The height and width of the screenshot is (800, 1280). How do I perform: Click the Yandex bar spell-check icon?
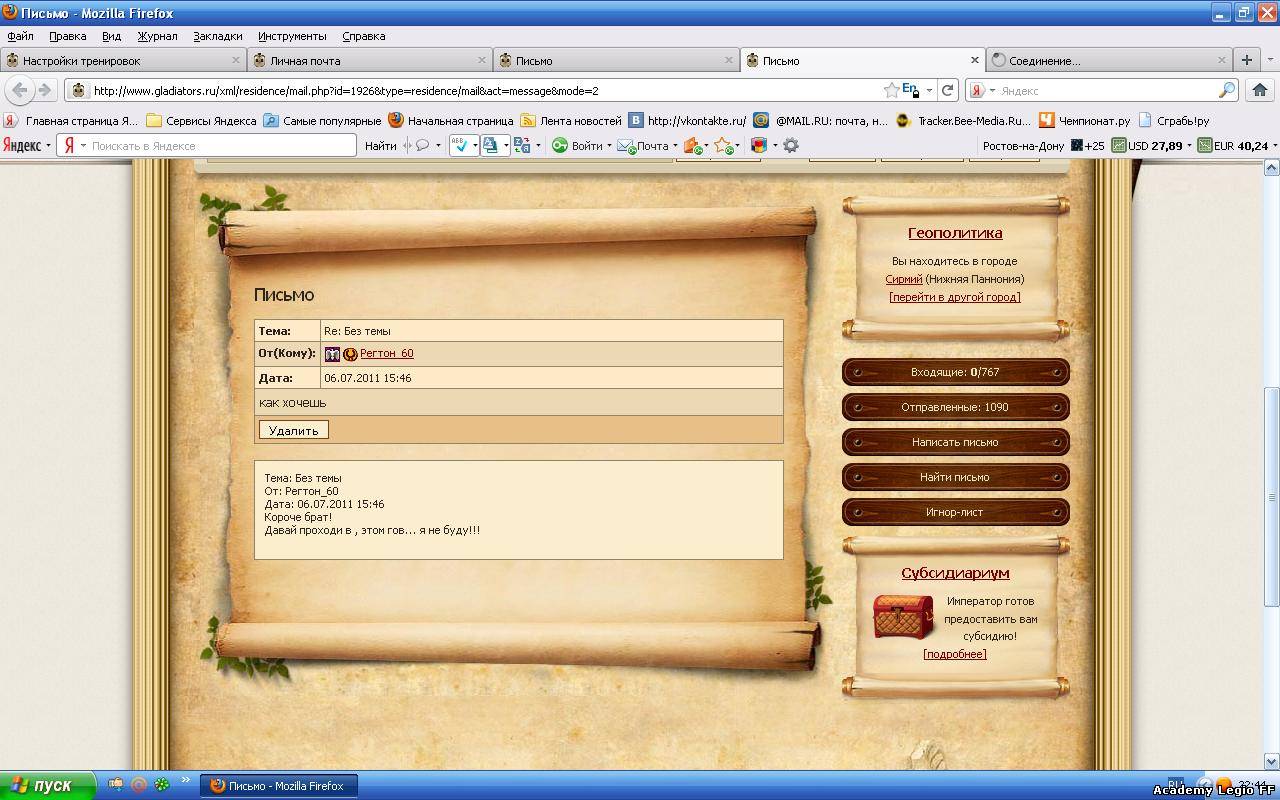tap(459, 145)
